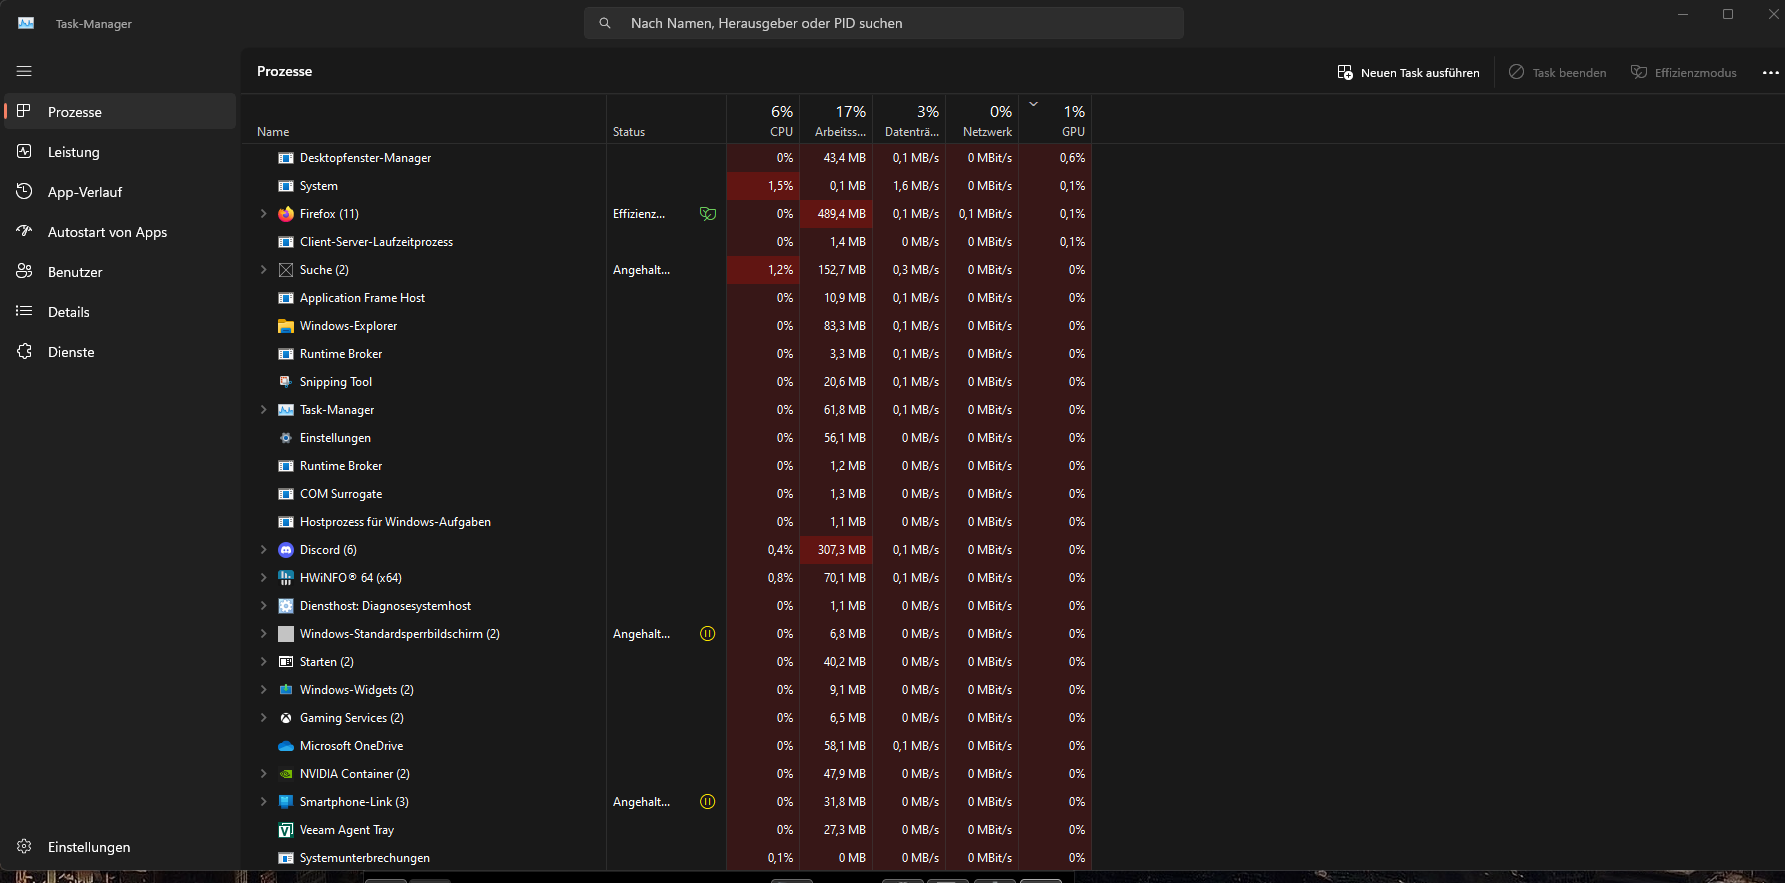Click the Suche process icon
The width and height of the screenshot is (1785, 883).
(x=286, y=270)
